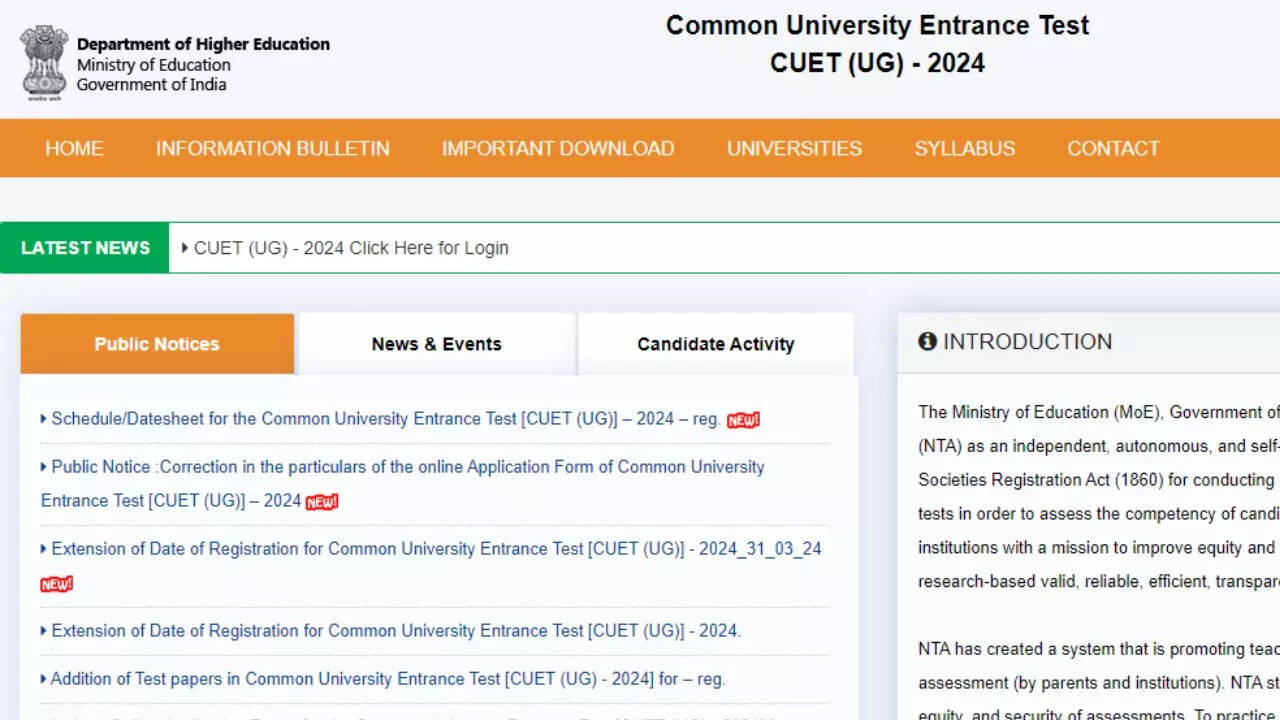Open CUET (UG) - 2024 Click Here for Login

(x=351, y=248)
